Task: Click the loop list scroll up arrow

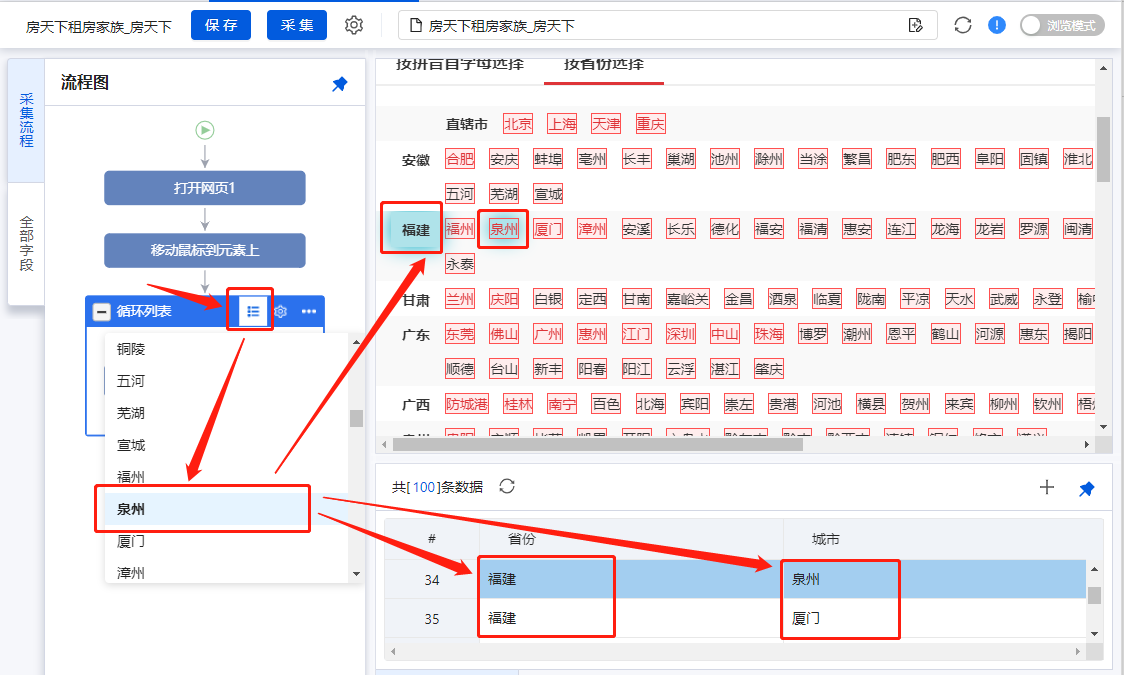Action: 356,343
